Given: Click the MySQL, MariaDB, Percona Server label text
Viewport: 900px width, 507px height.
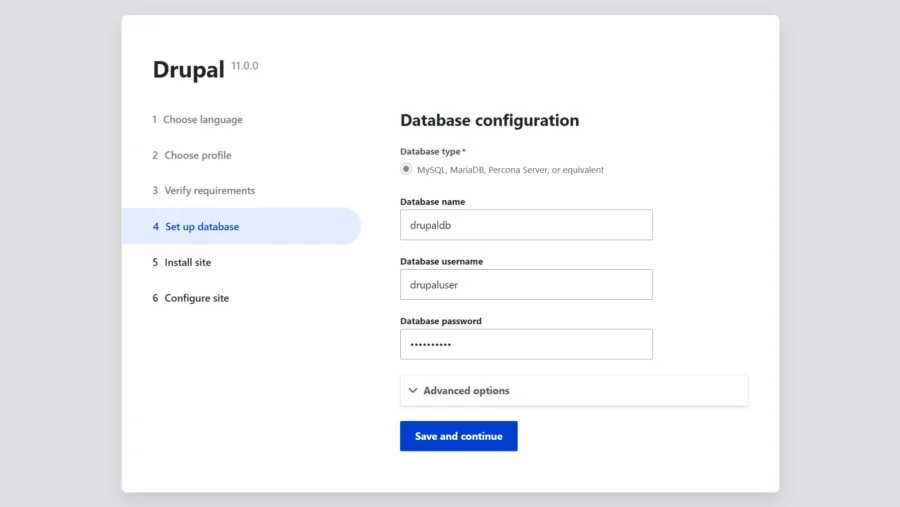Looking at the screenshot, I should (510, 170).
